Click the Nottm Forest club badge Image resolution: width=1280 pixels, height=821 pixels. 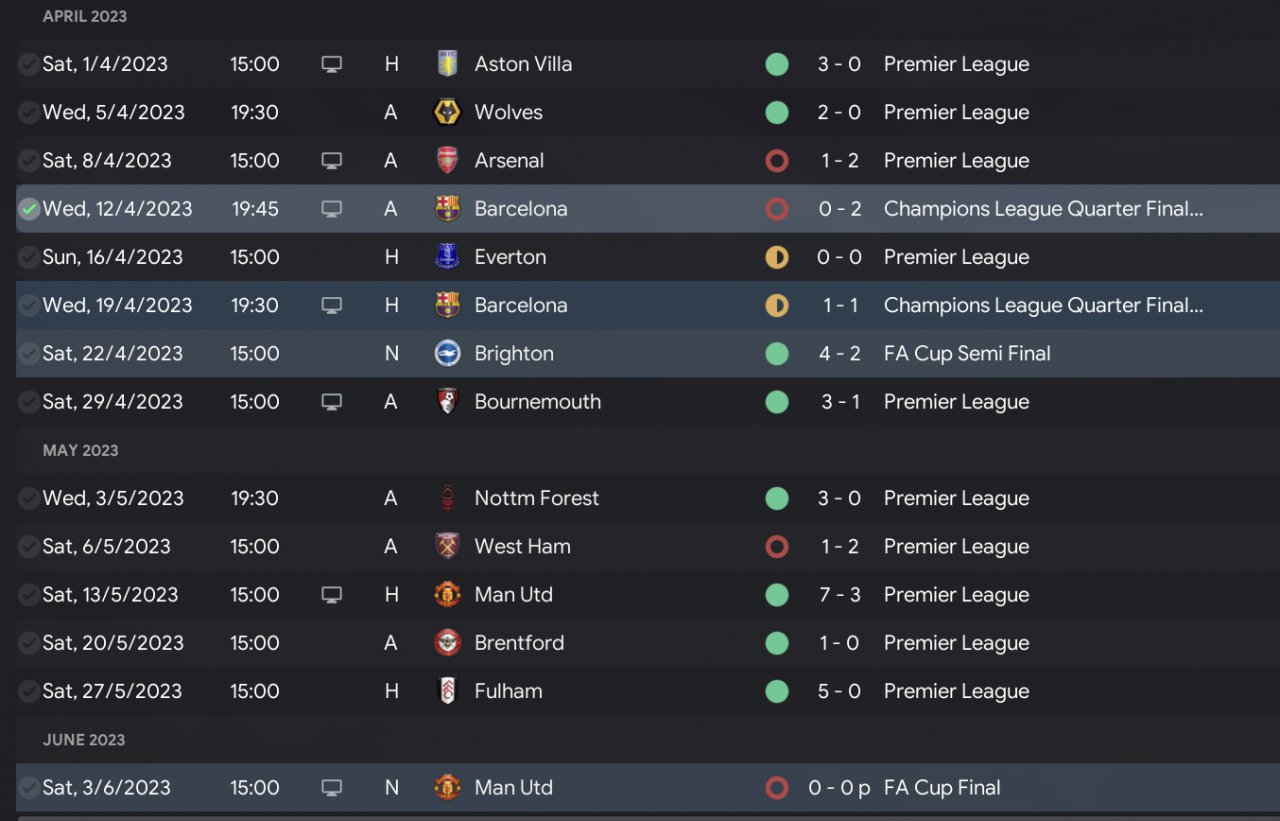pyautogui.click(x=447, y=498)
